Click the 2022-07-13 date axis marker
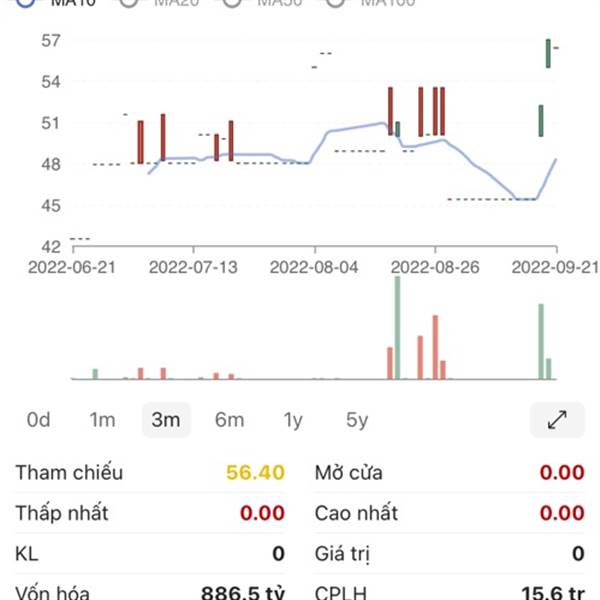The width and height of the screenshot is (600, 600). 193,267
